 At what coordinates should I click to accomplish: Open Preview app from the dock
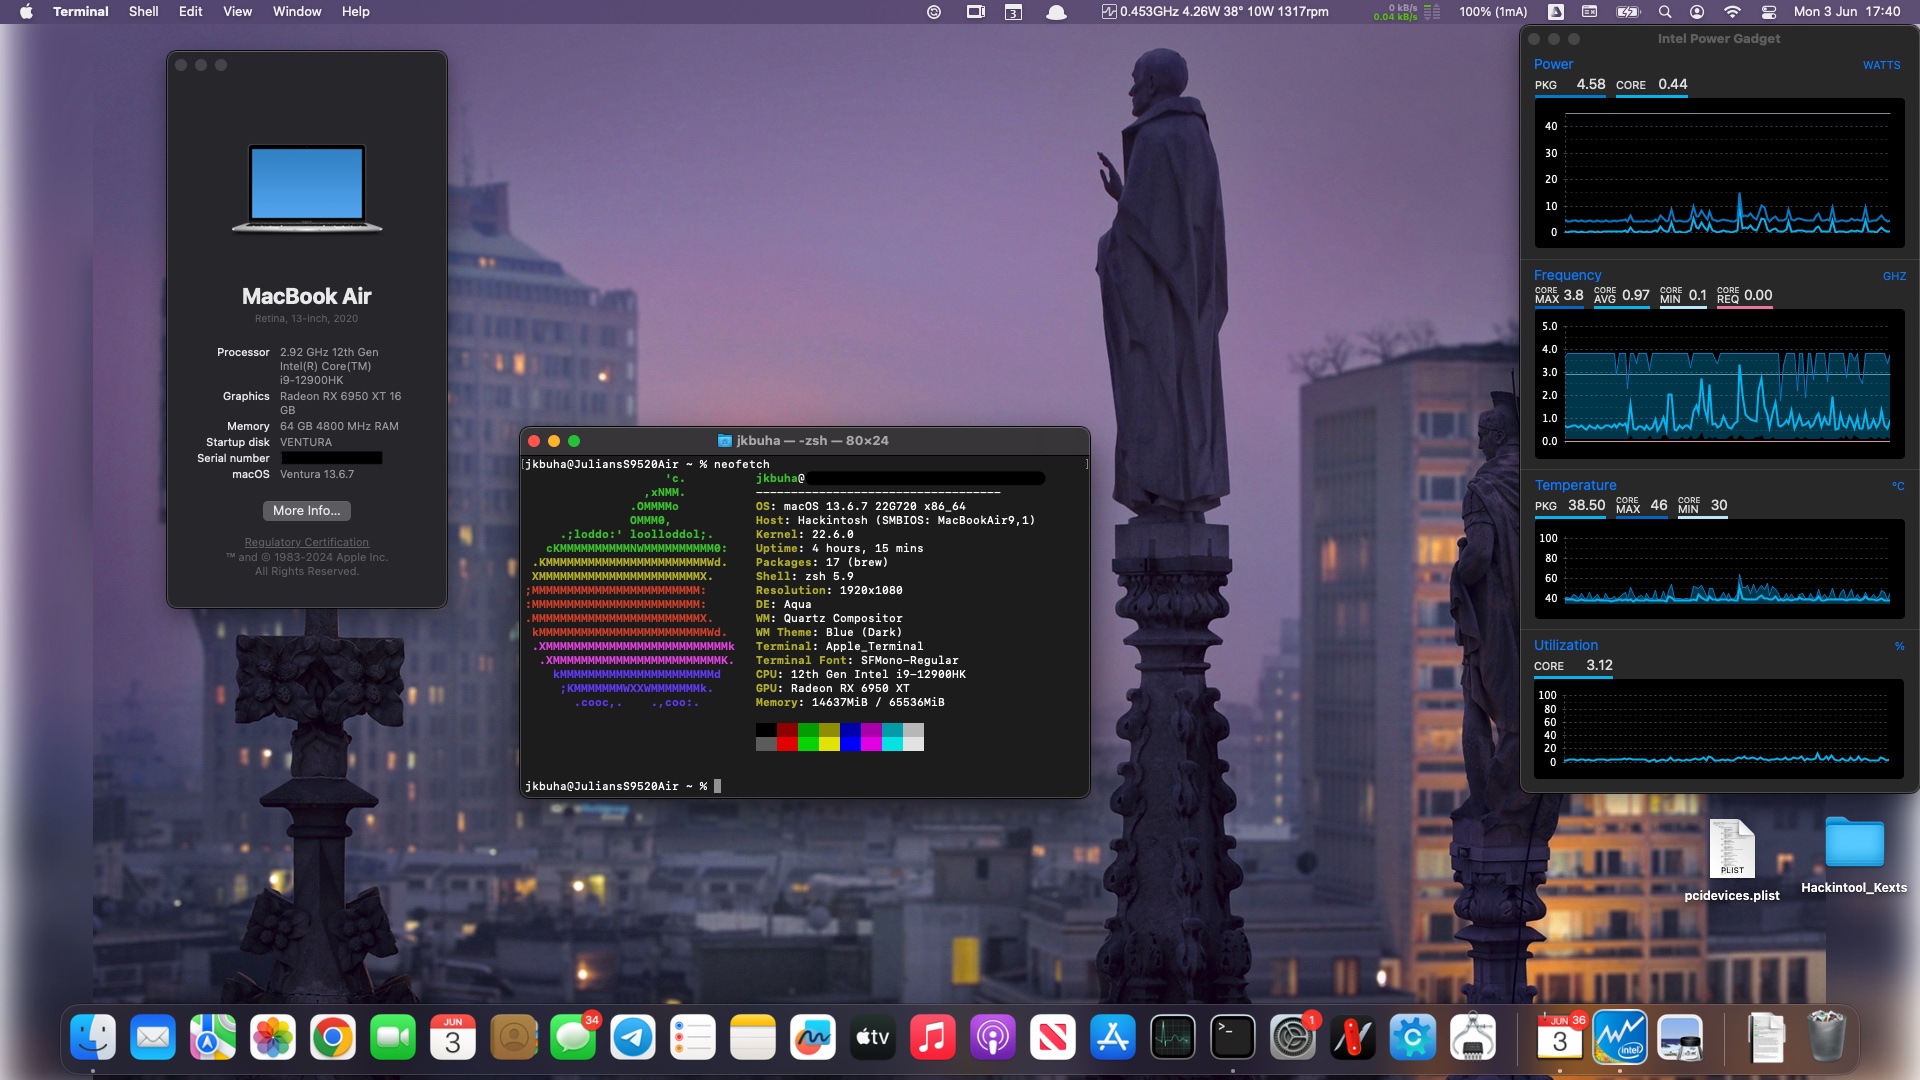coord(1680,1038)
